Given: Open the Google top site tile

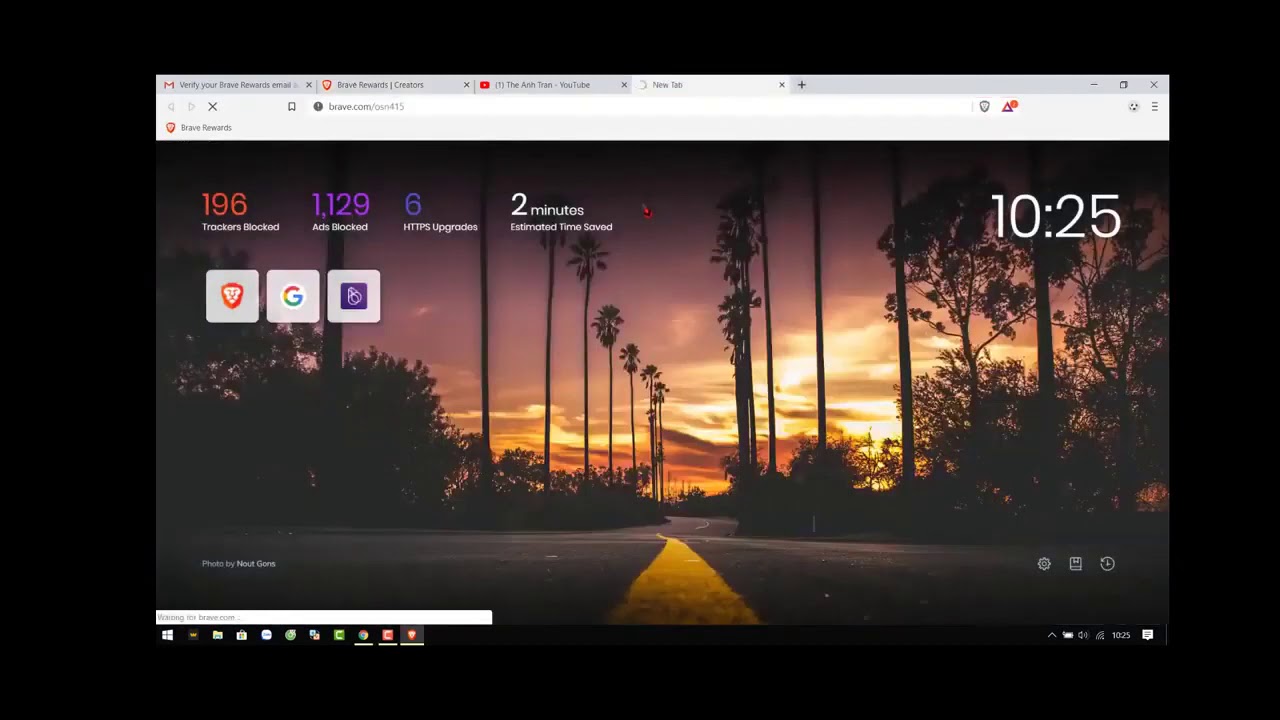Looking at the screenshot, I should 293,296.
